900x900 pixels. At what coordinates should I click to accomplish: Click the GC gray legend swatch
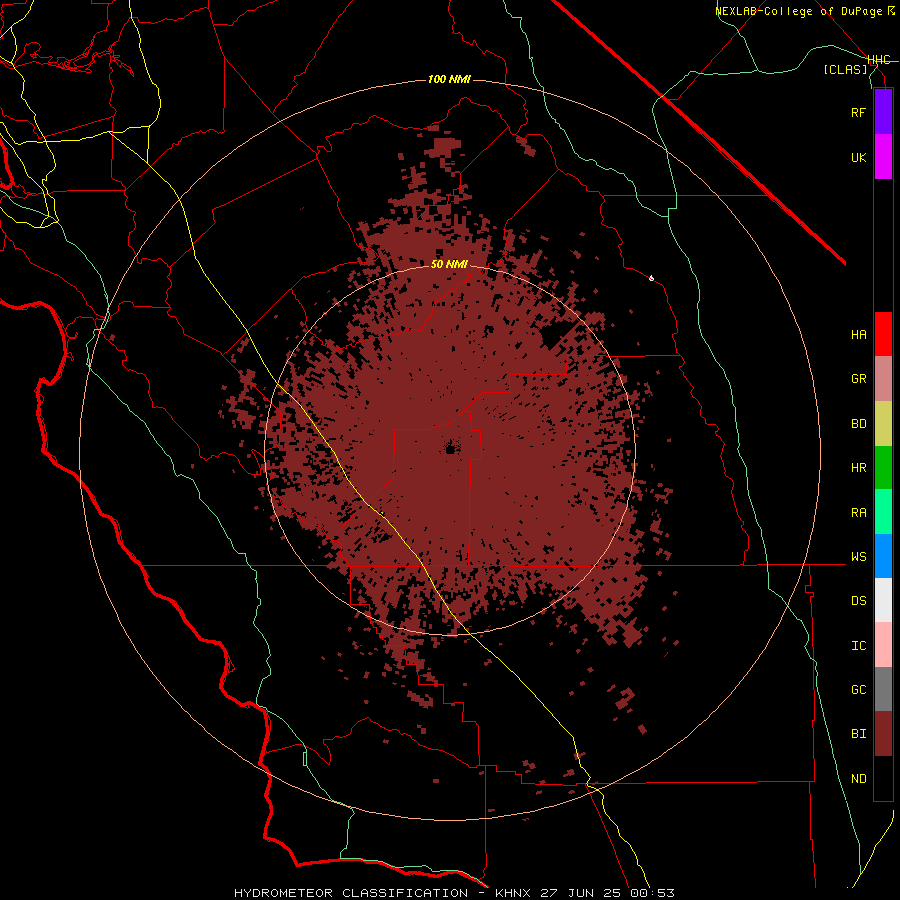[883, 689]
